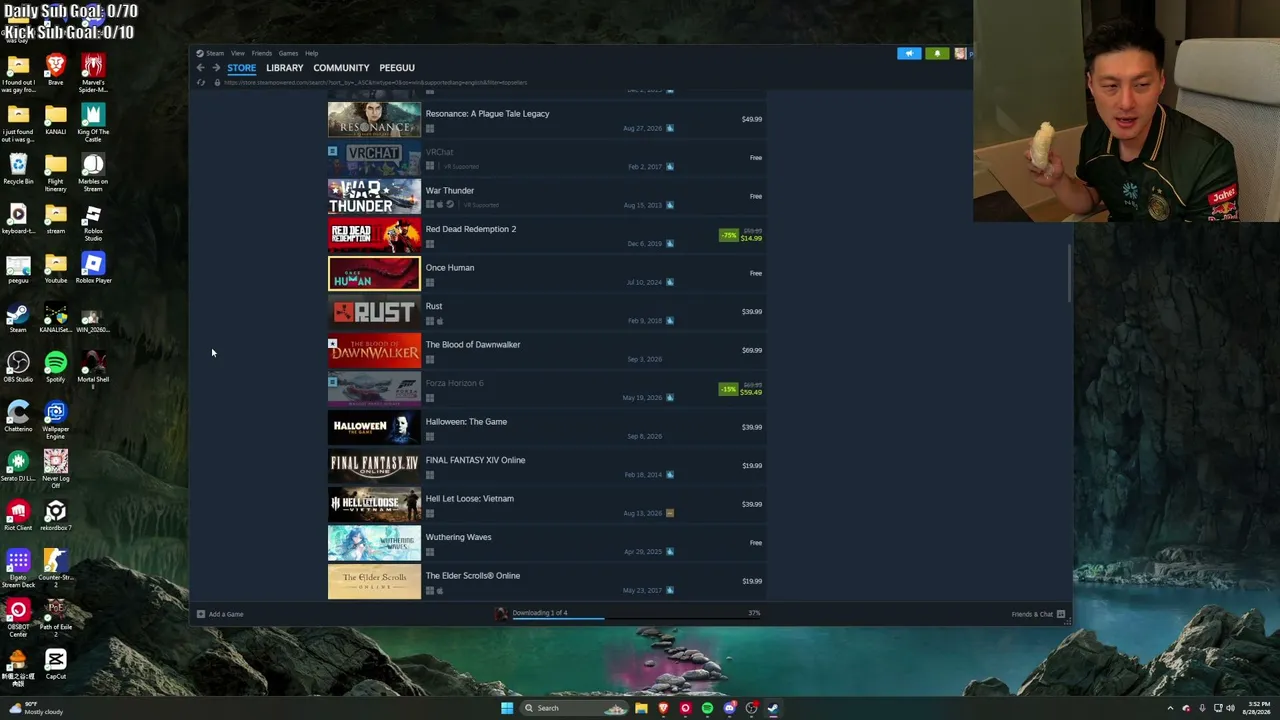Select the Spotify desktop shortcut

pos(55,367)
